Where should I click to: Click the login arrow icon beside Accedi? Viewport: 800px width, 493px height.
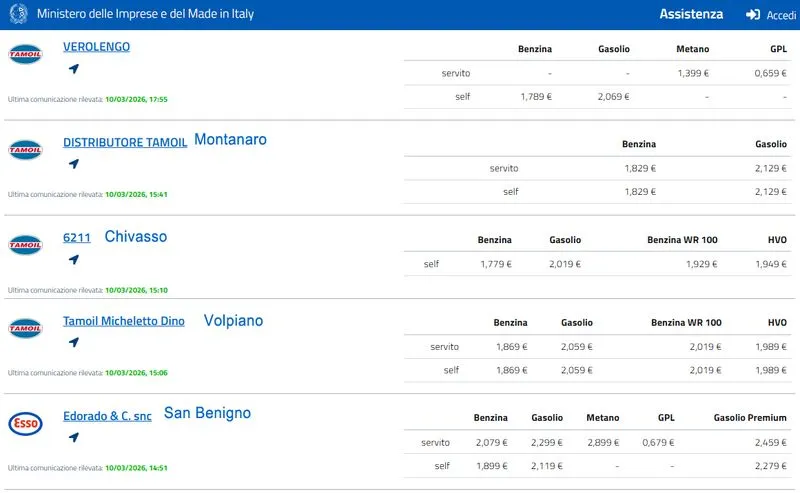(753, 15)
